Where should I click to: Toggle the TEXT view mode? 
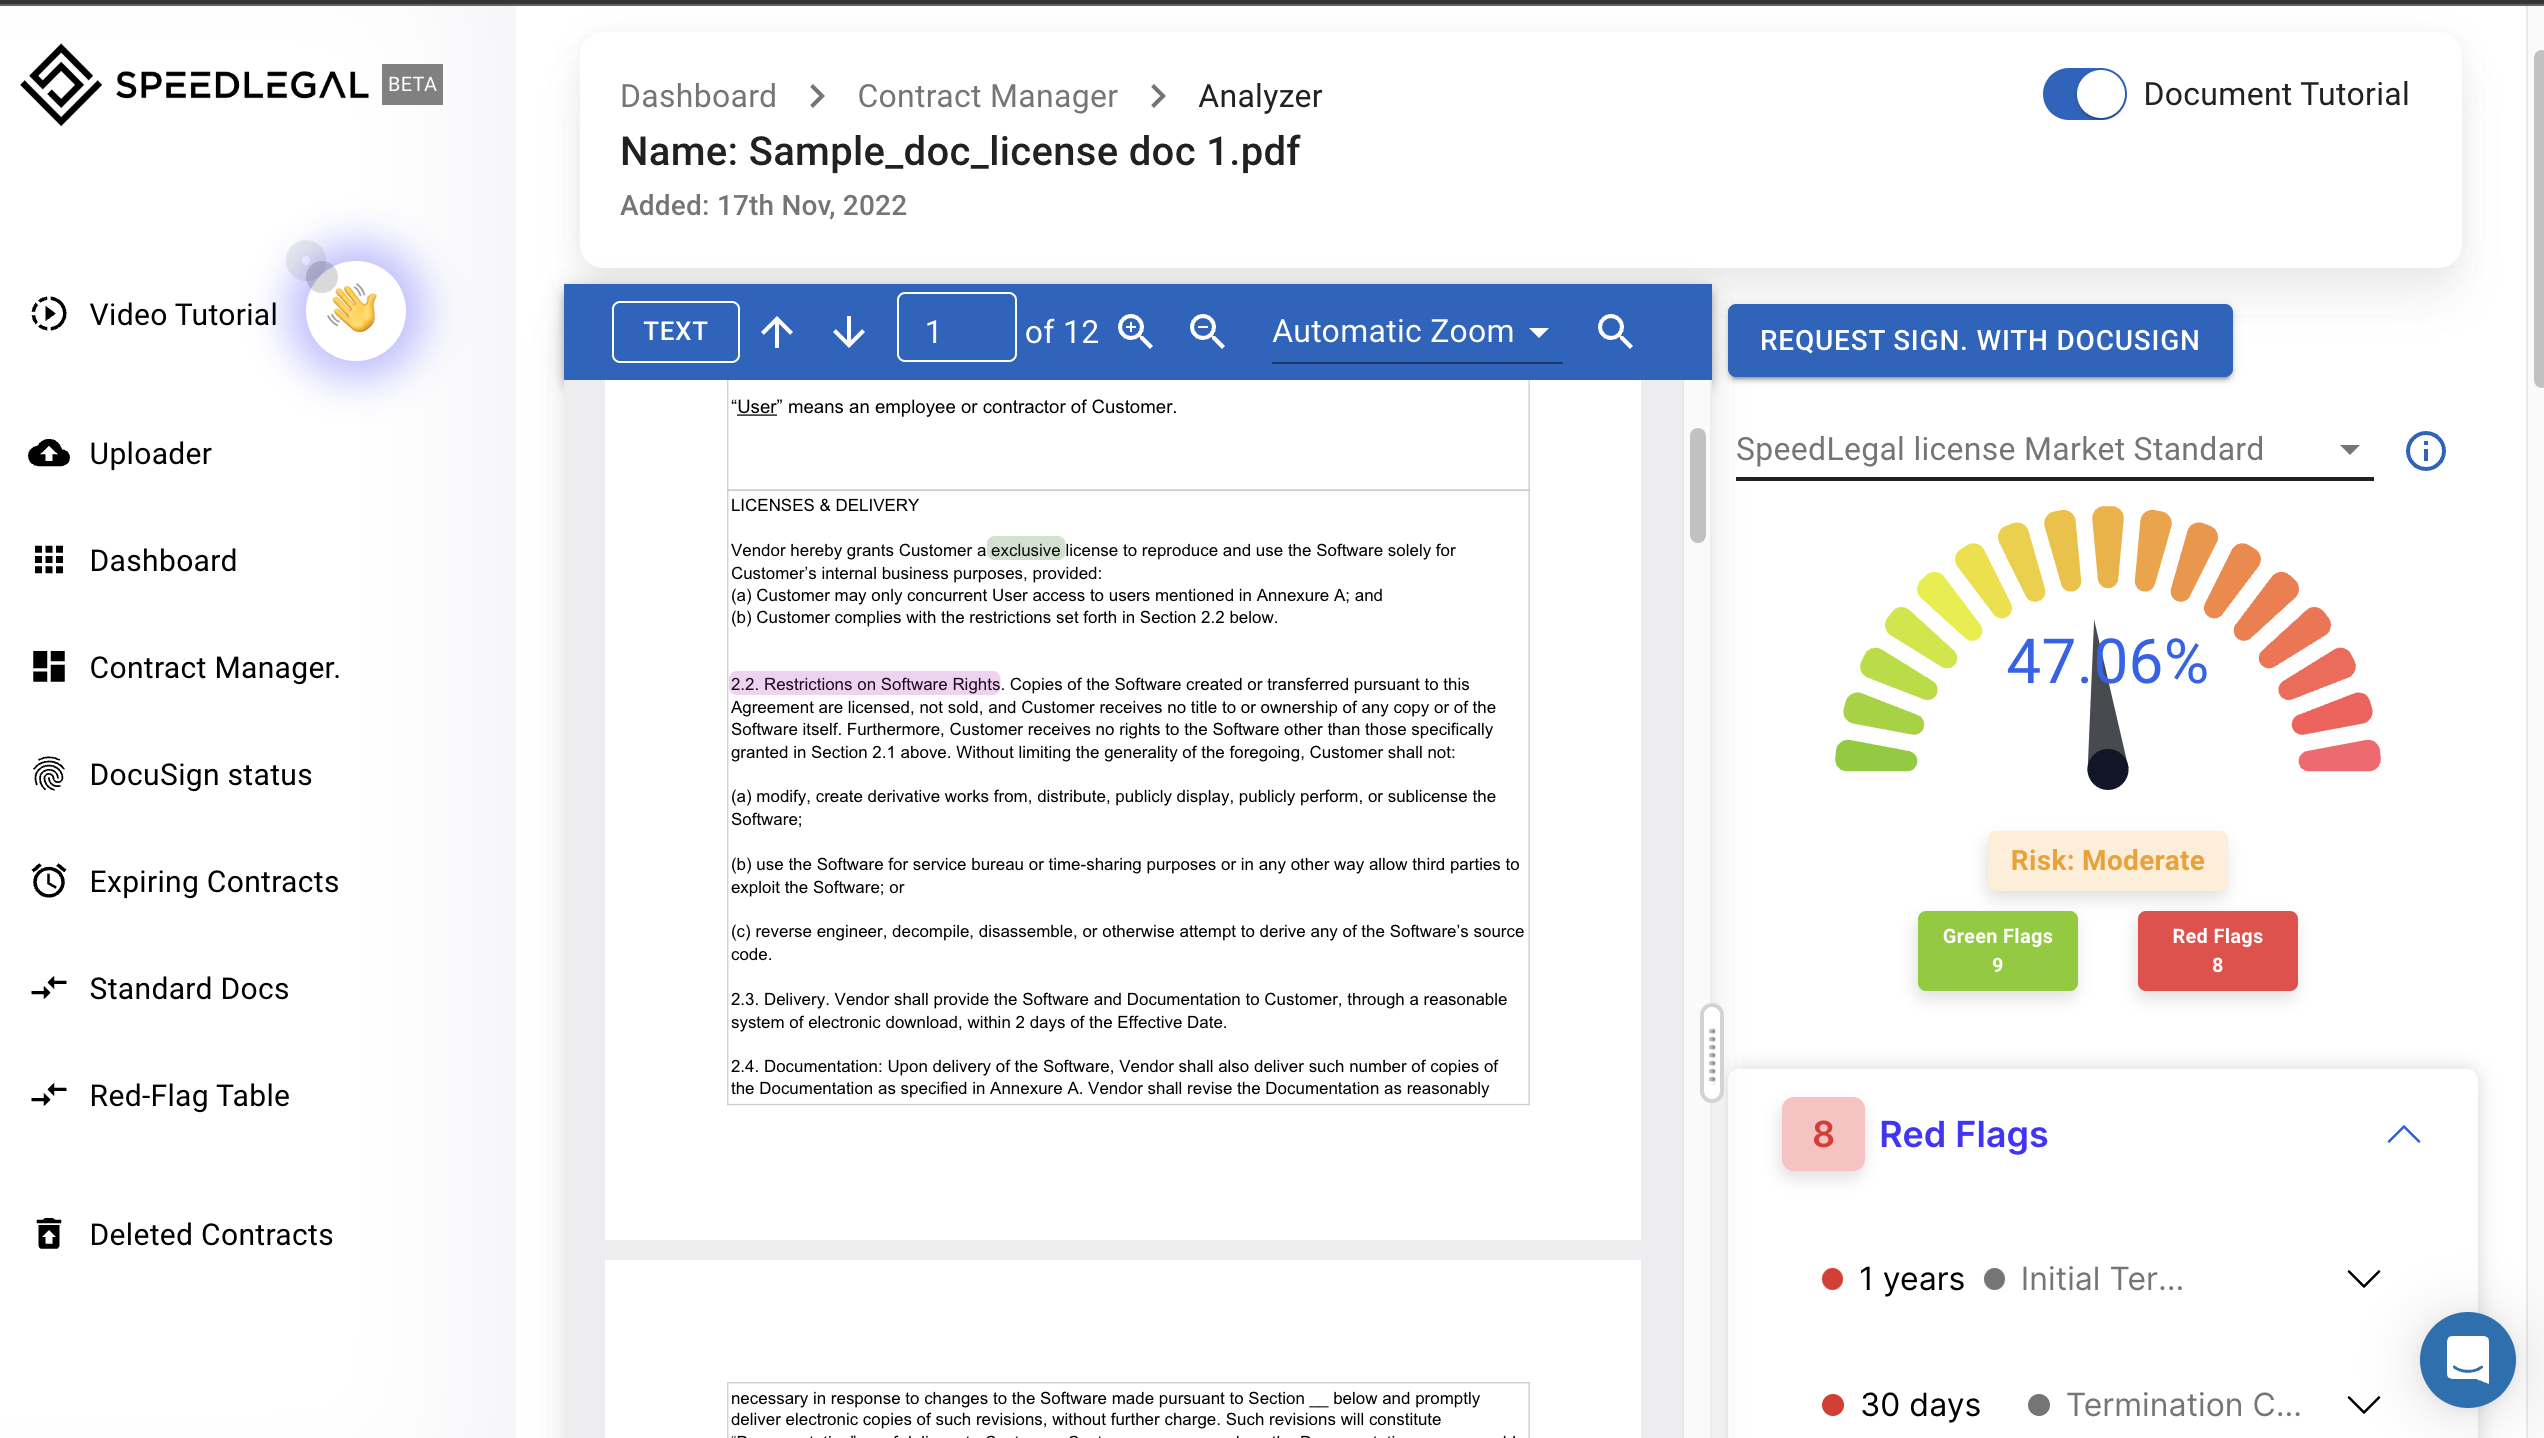[675, 331]
